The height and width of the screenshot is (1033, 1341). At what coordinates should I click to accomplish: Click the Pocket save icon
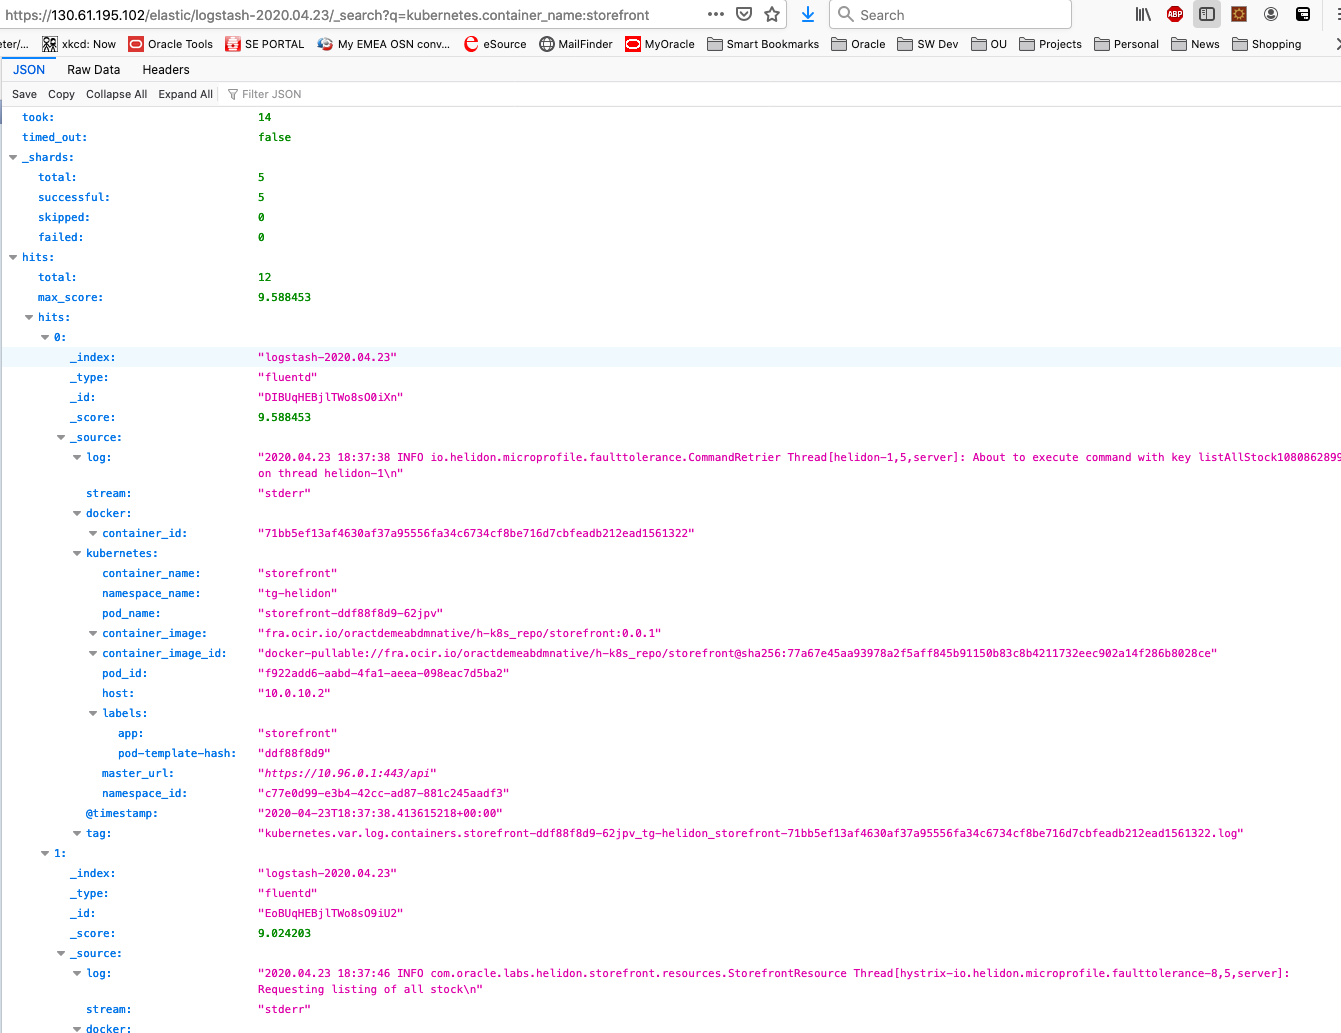pos(744,14)
